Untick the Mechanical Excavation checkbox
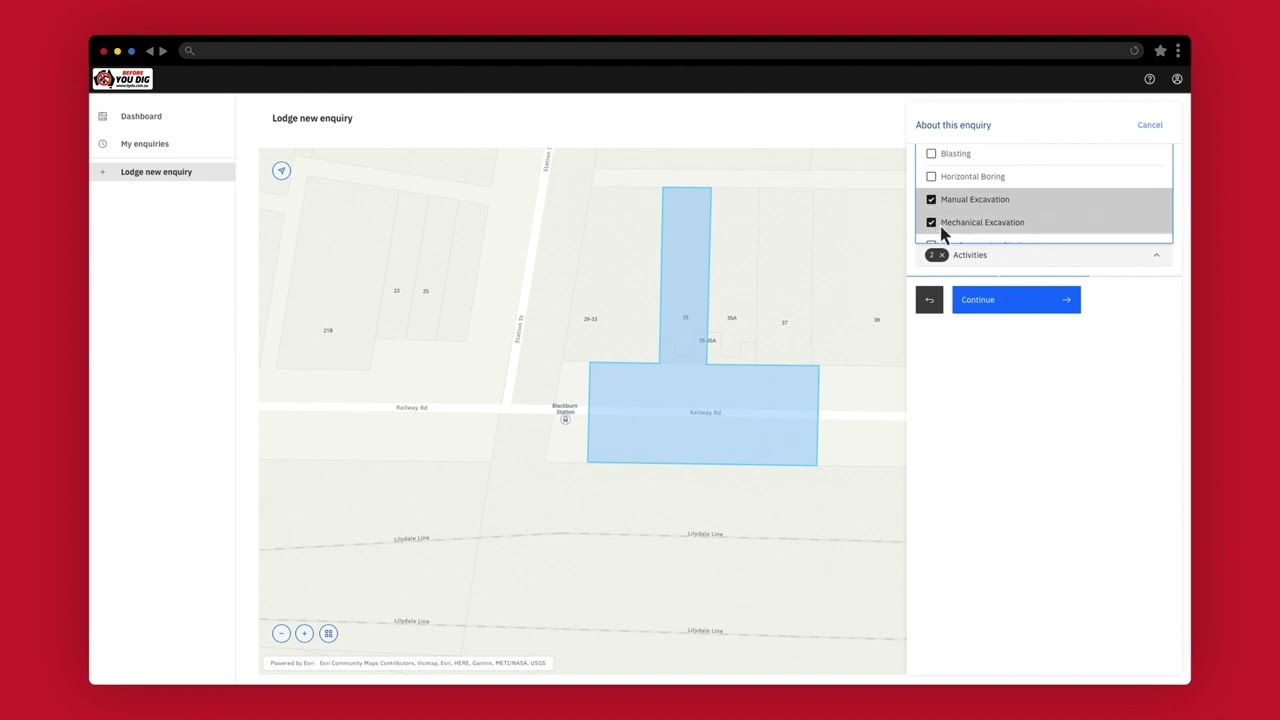1280x720 pixels. (931, 223)
